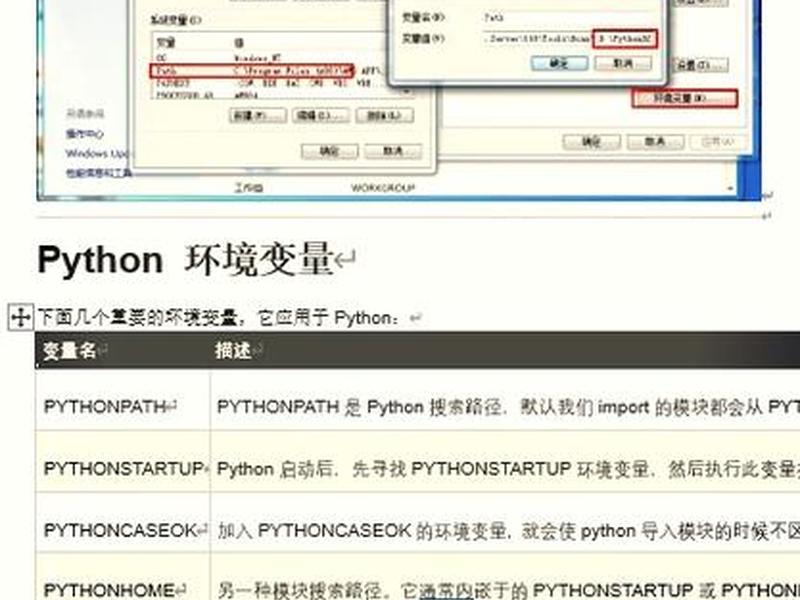Click the WORKGROUP text in the screenshot

coord(383,188)
